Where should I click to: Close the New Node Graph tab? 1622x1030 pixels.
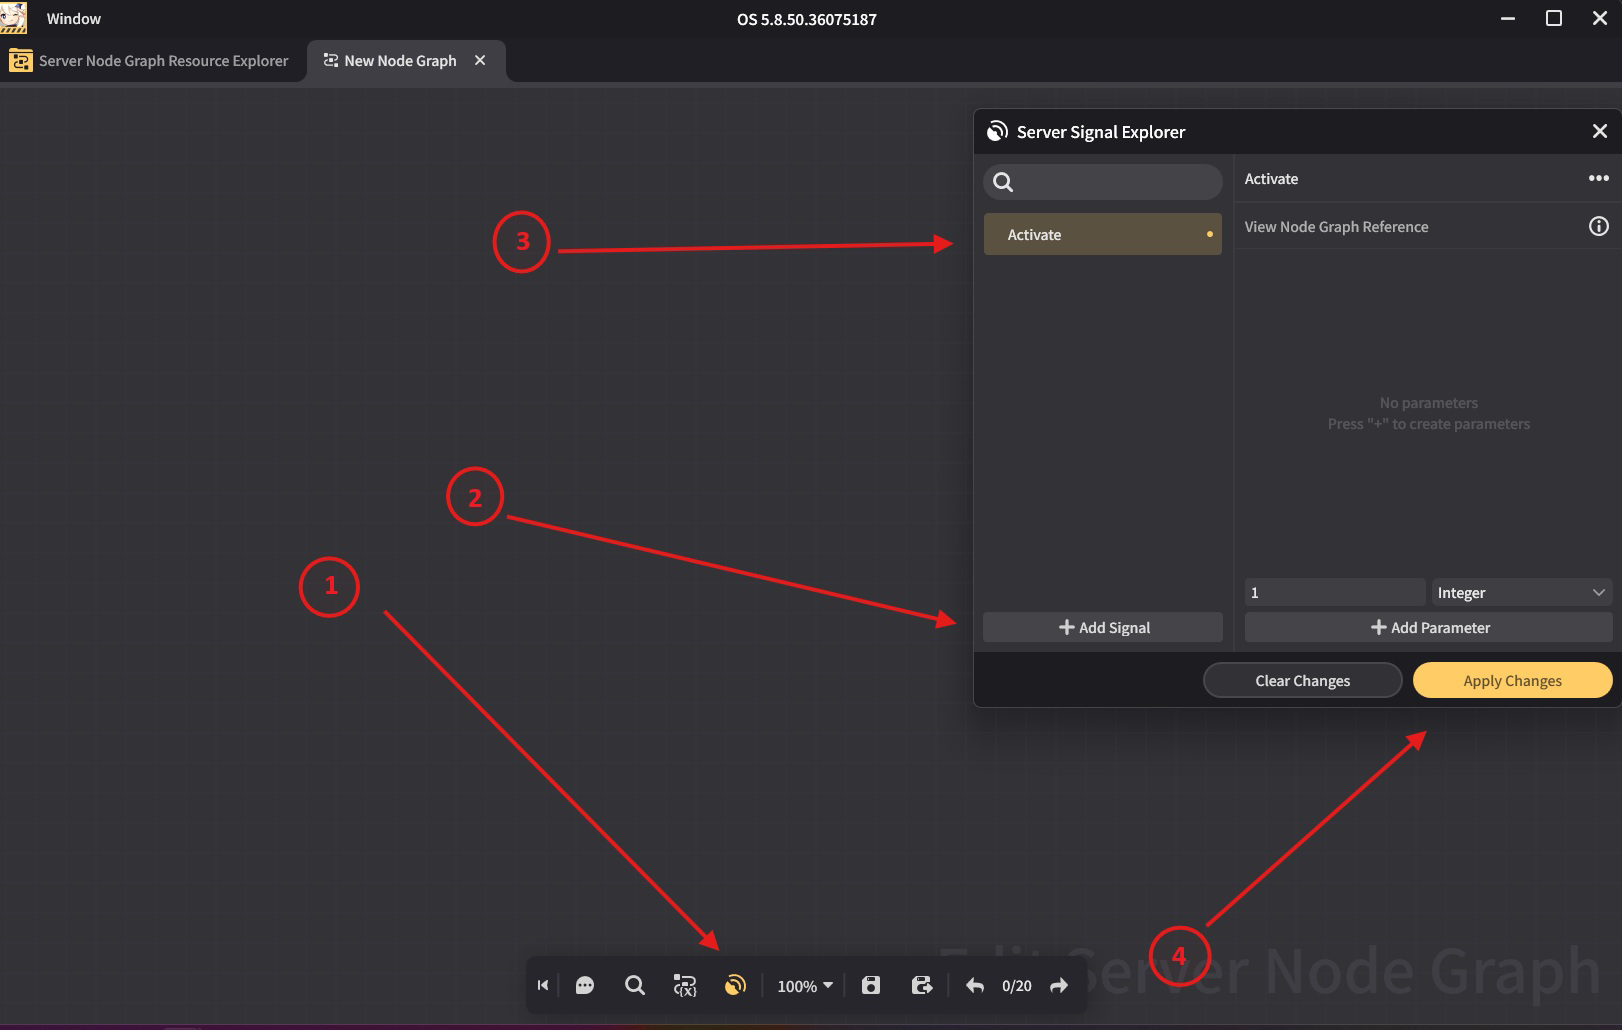(480, 60)
